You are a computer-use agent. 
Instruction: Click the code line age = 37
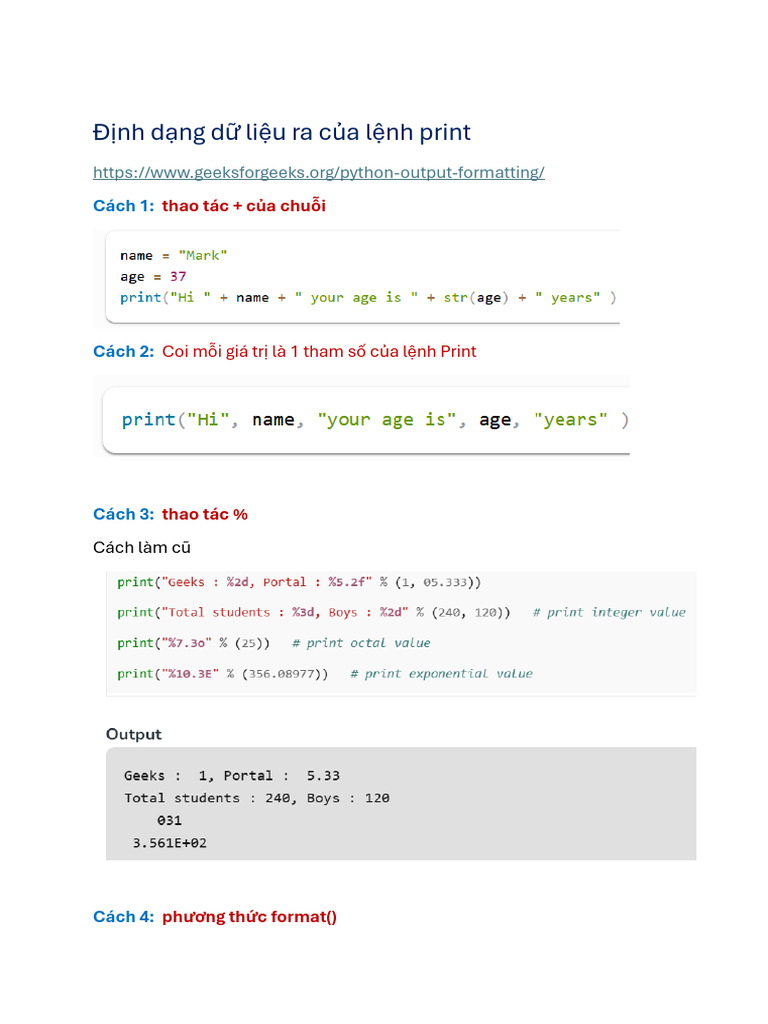coord(153,276)
